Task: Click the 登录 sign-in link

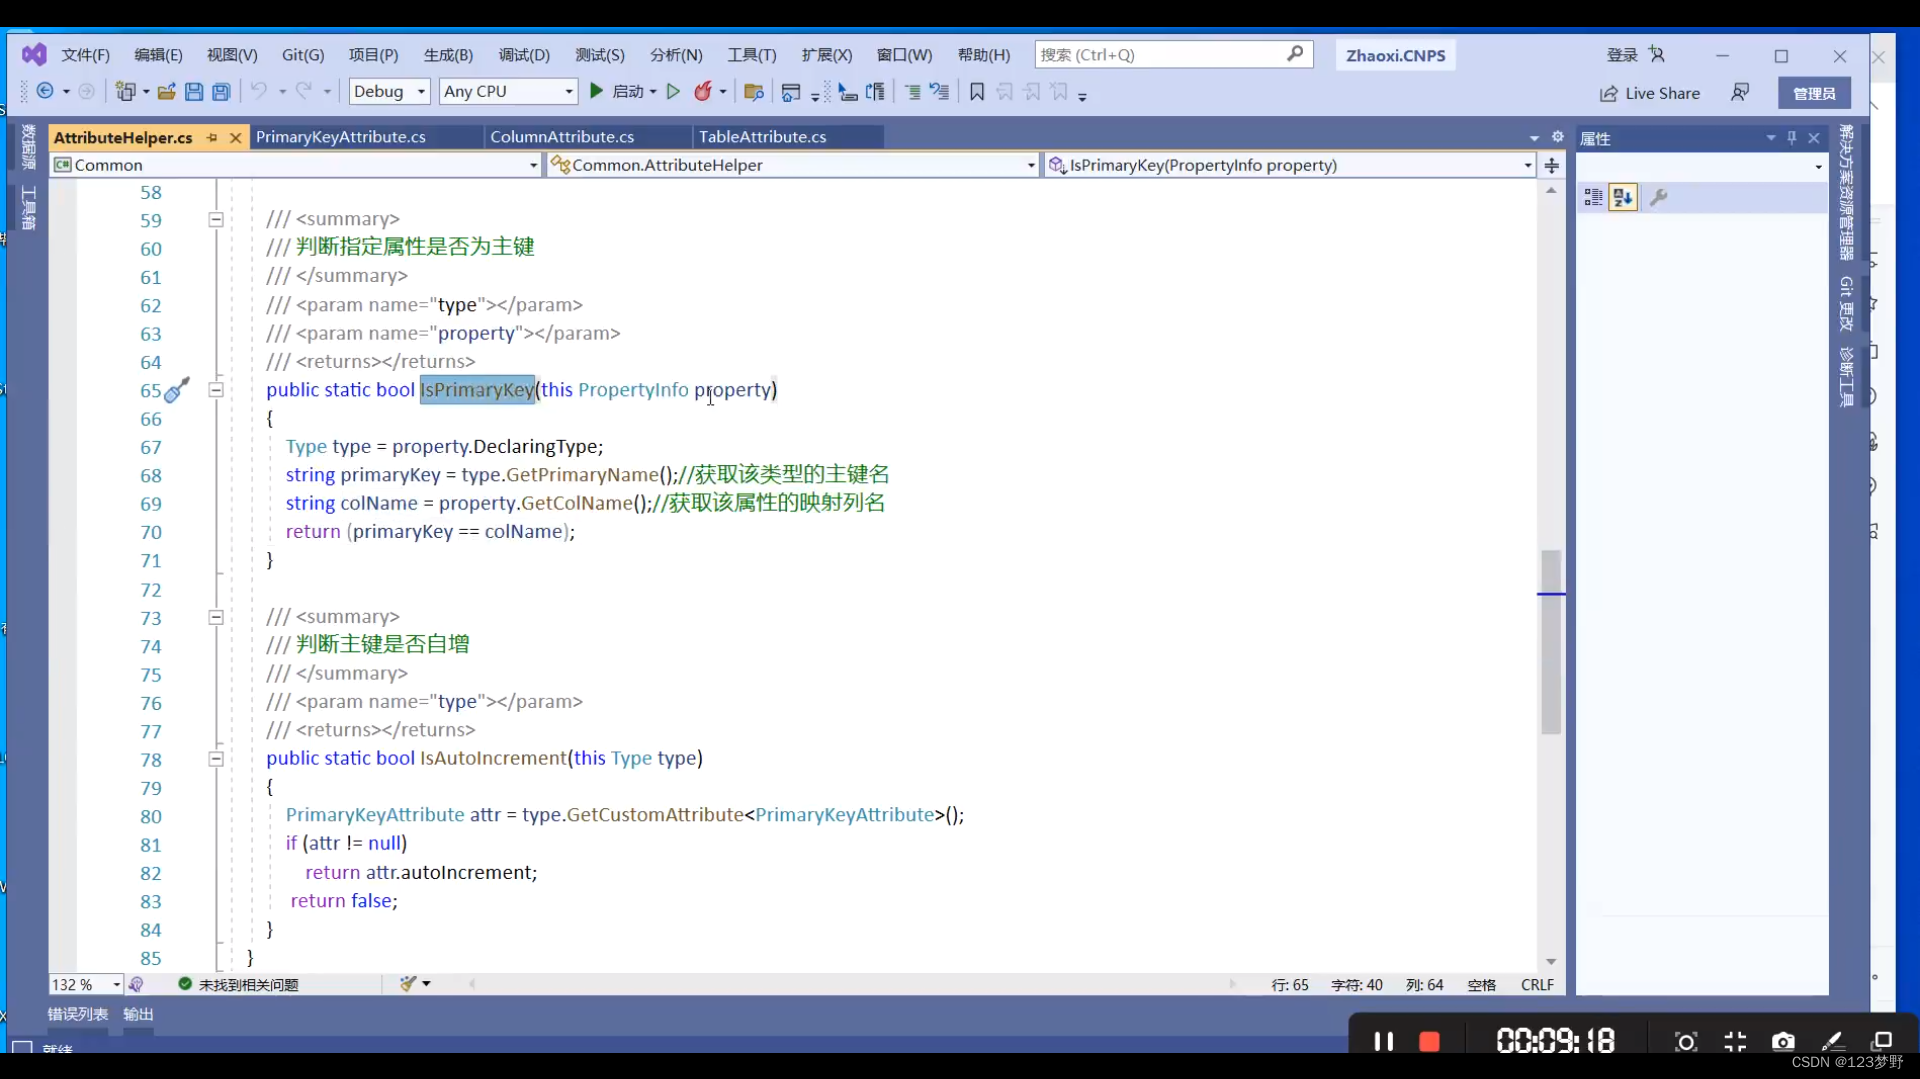Action: point(1622,55)
